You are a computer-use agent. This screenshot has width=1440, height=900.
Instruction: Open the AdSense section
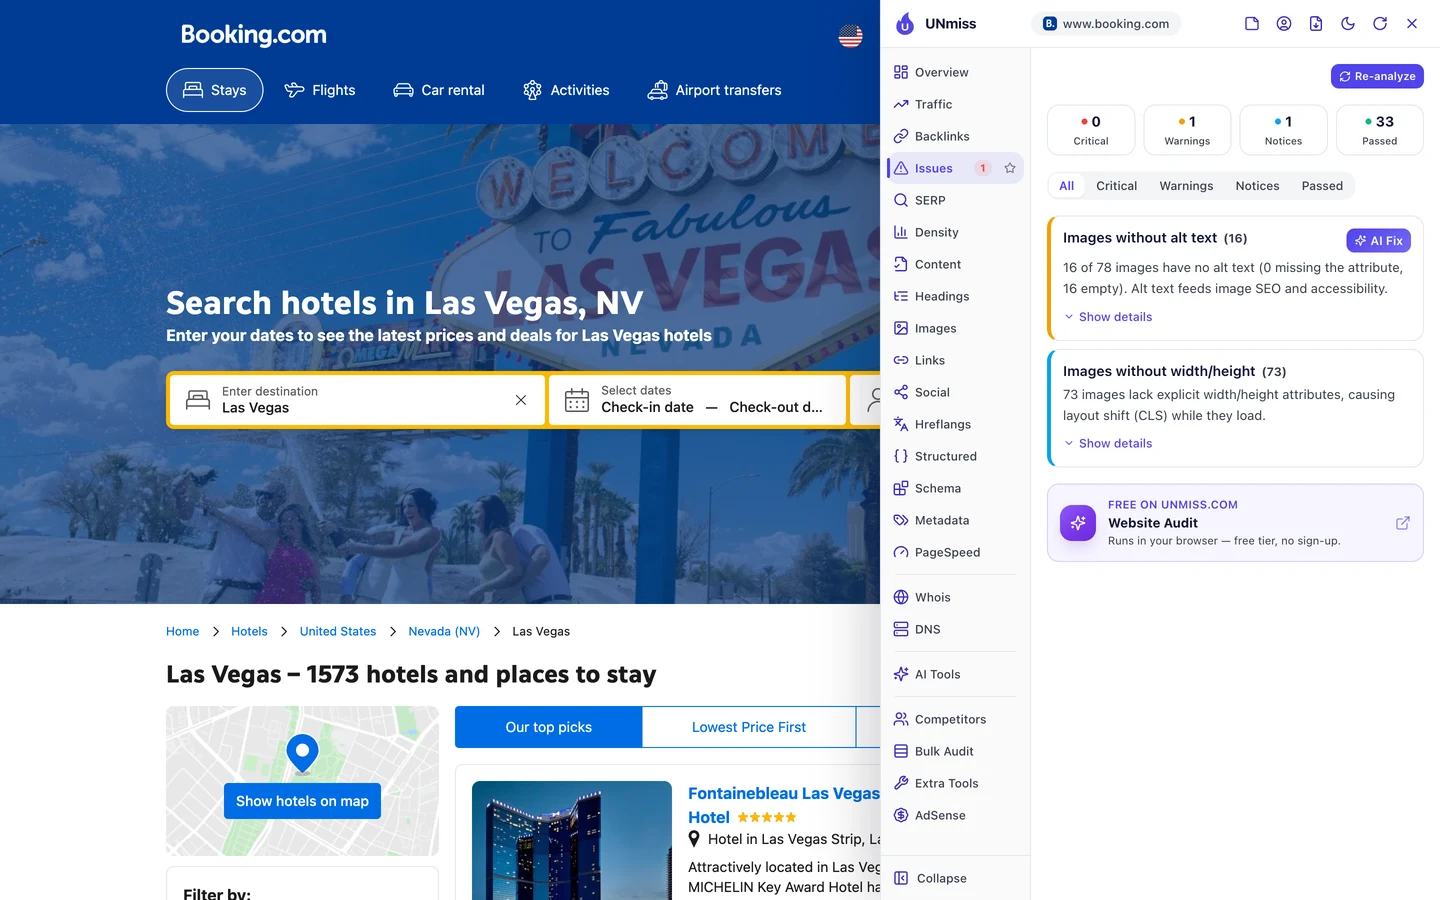955,815
